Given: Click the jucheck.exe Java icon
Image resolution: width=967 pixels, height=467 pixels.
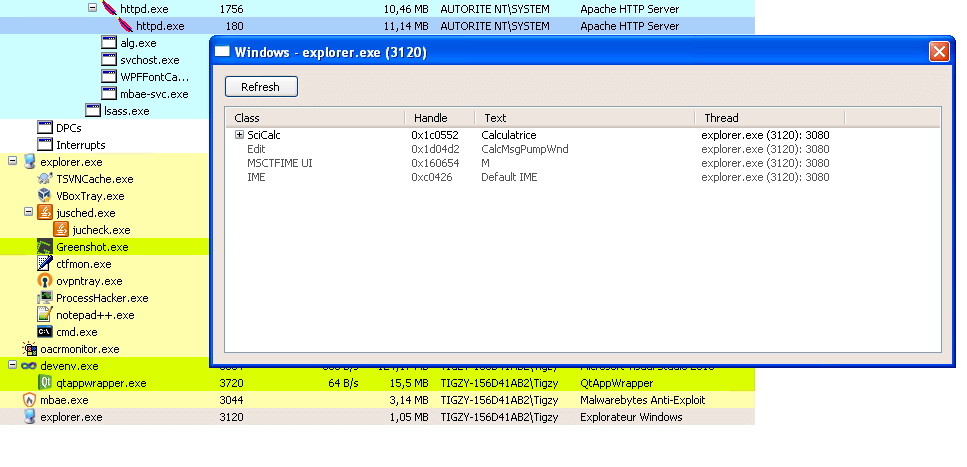Looking at the screenshot, I should (61, 230).
